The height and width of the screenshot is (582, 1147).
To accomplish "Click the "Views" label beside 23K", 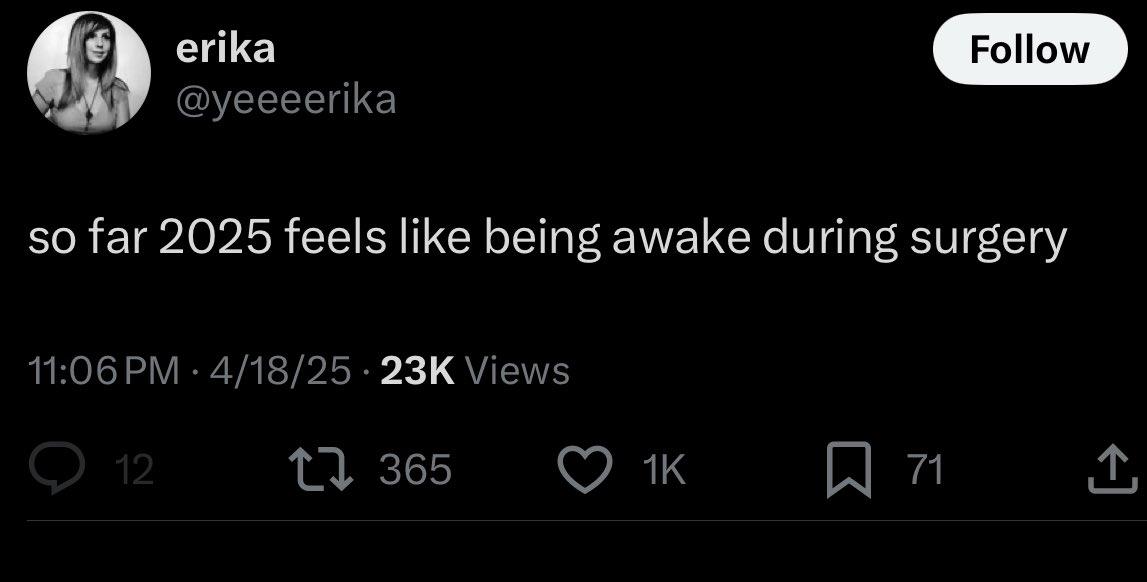I will click(518, 371).
